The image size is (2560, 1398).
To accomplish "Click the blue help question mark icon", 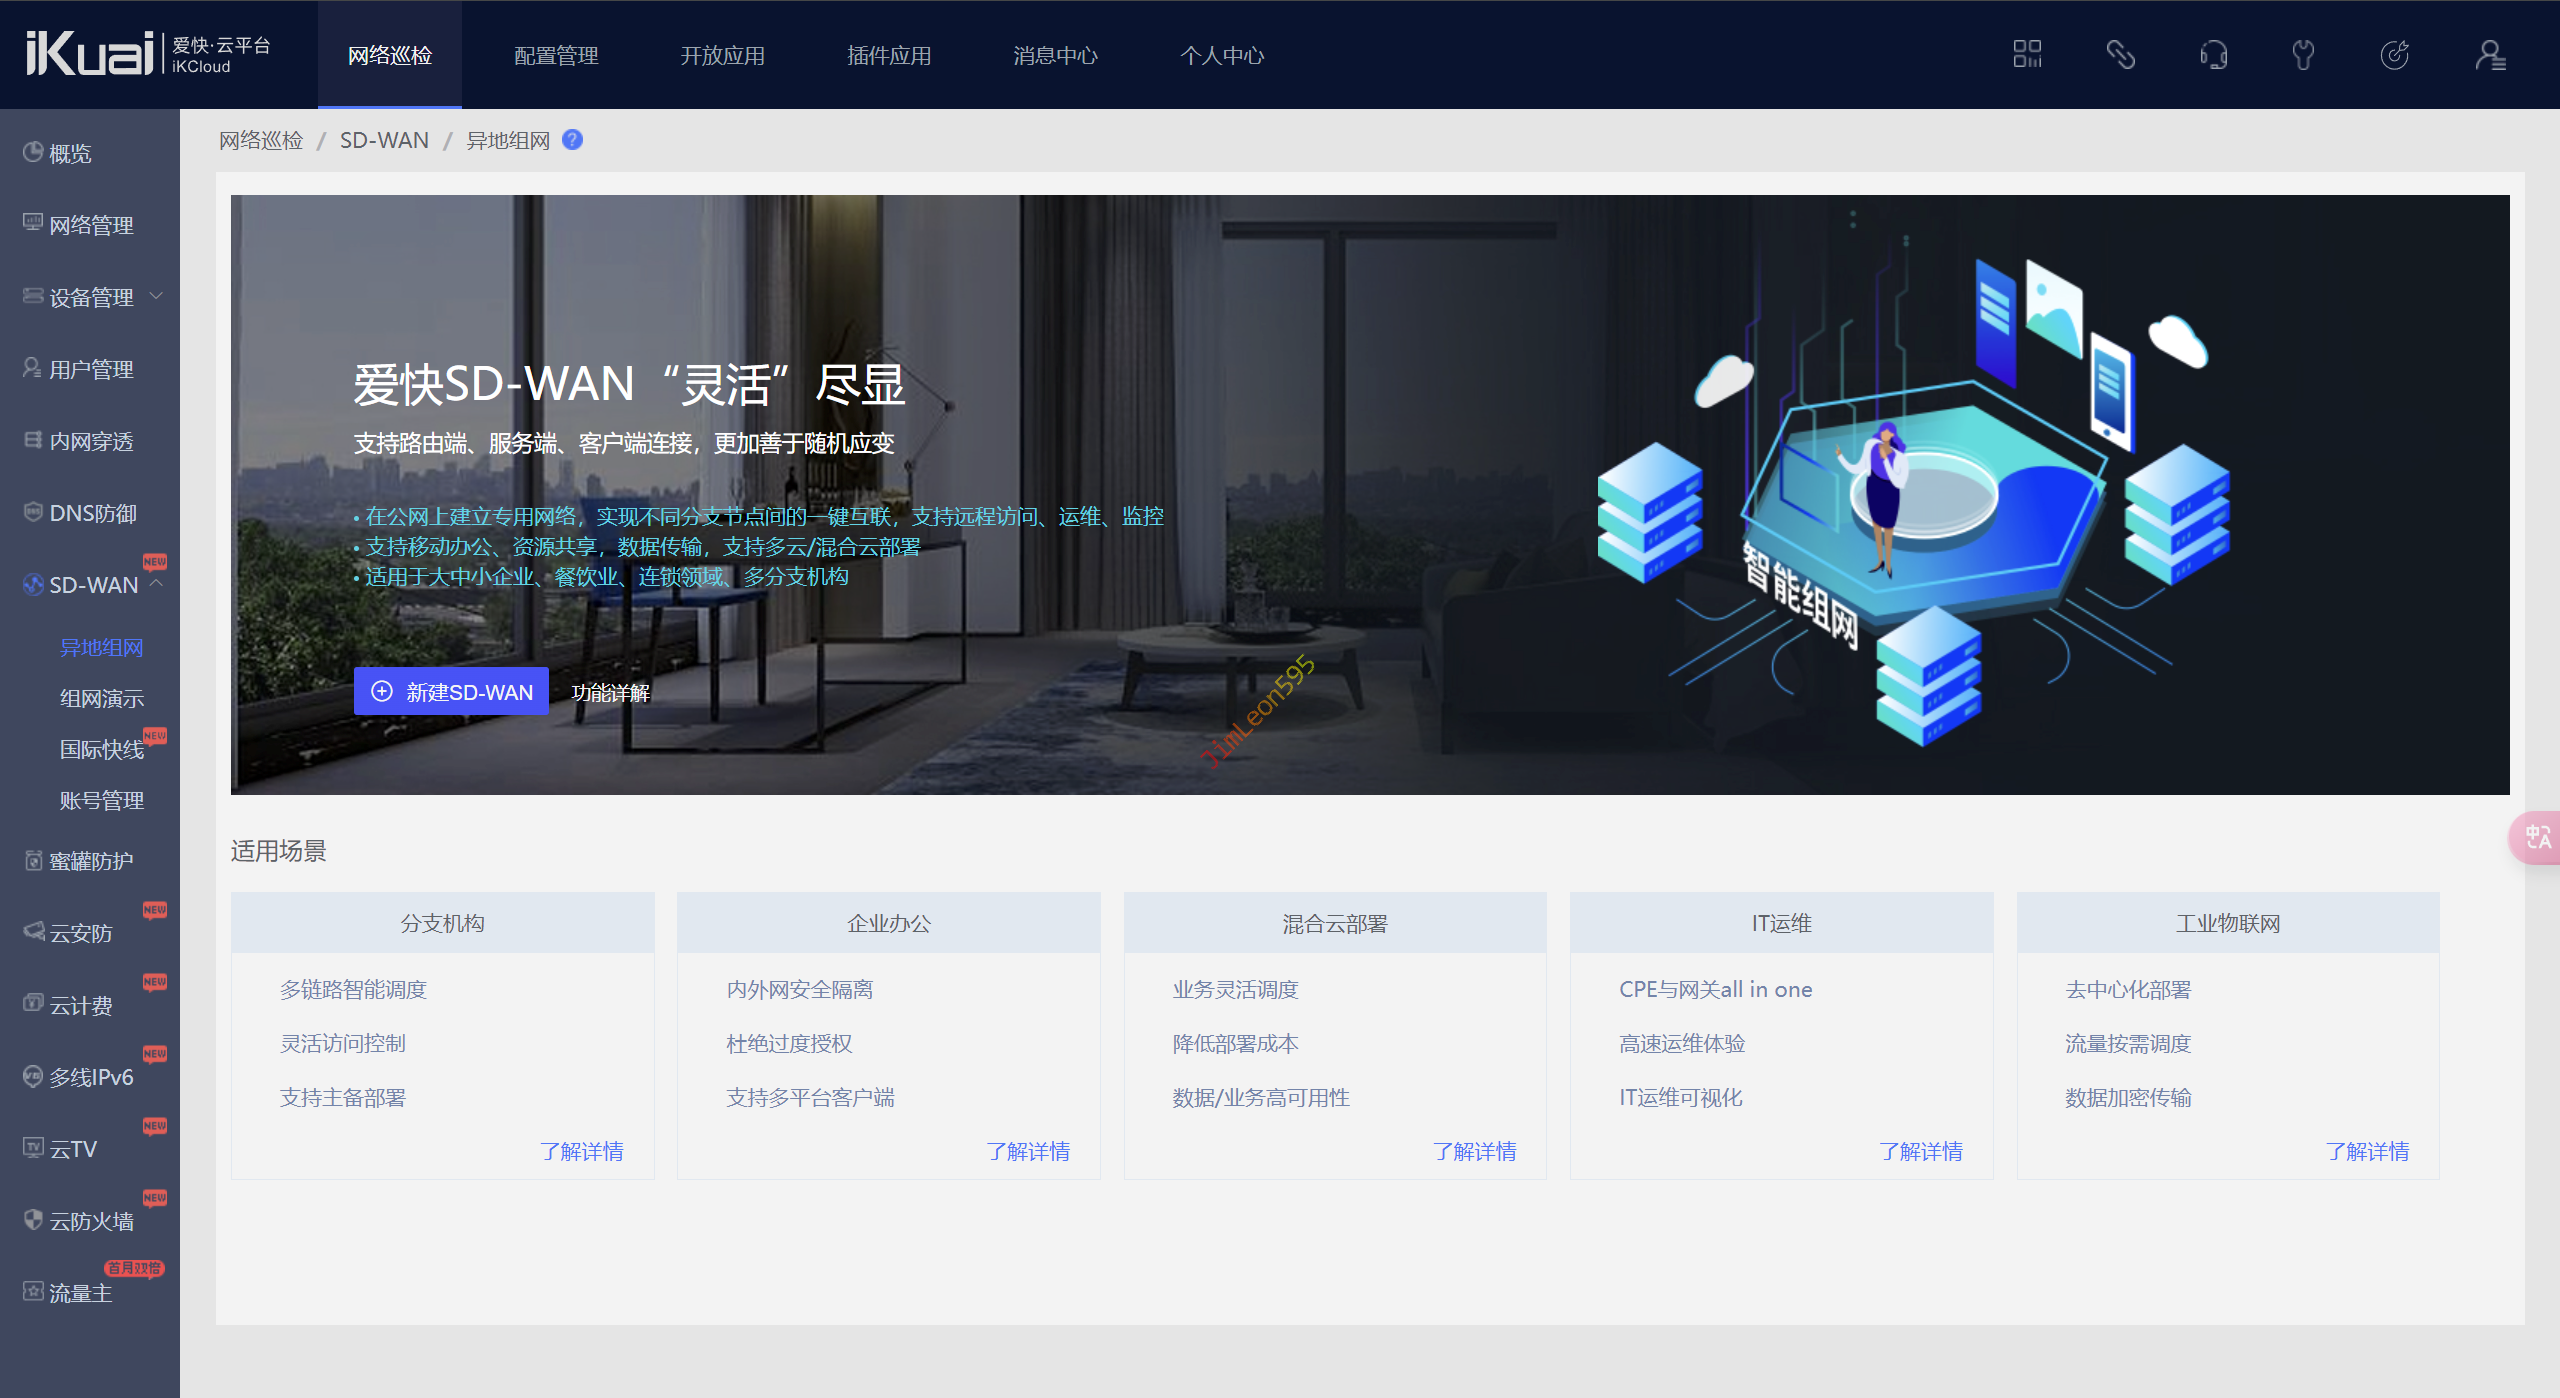I will 572,140.
